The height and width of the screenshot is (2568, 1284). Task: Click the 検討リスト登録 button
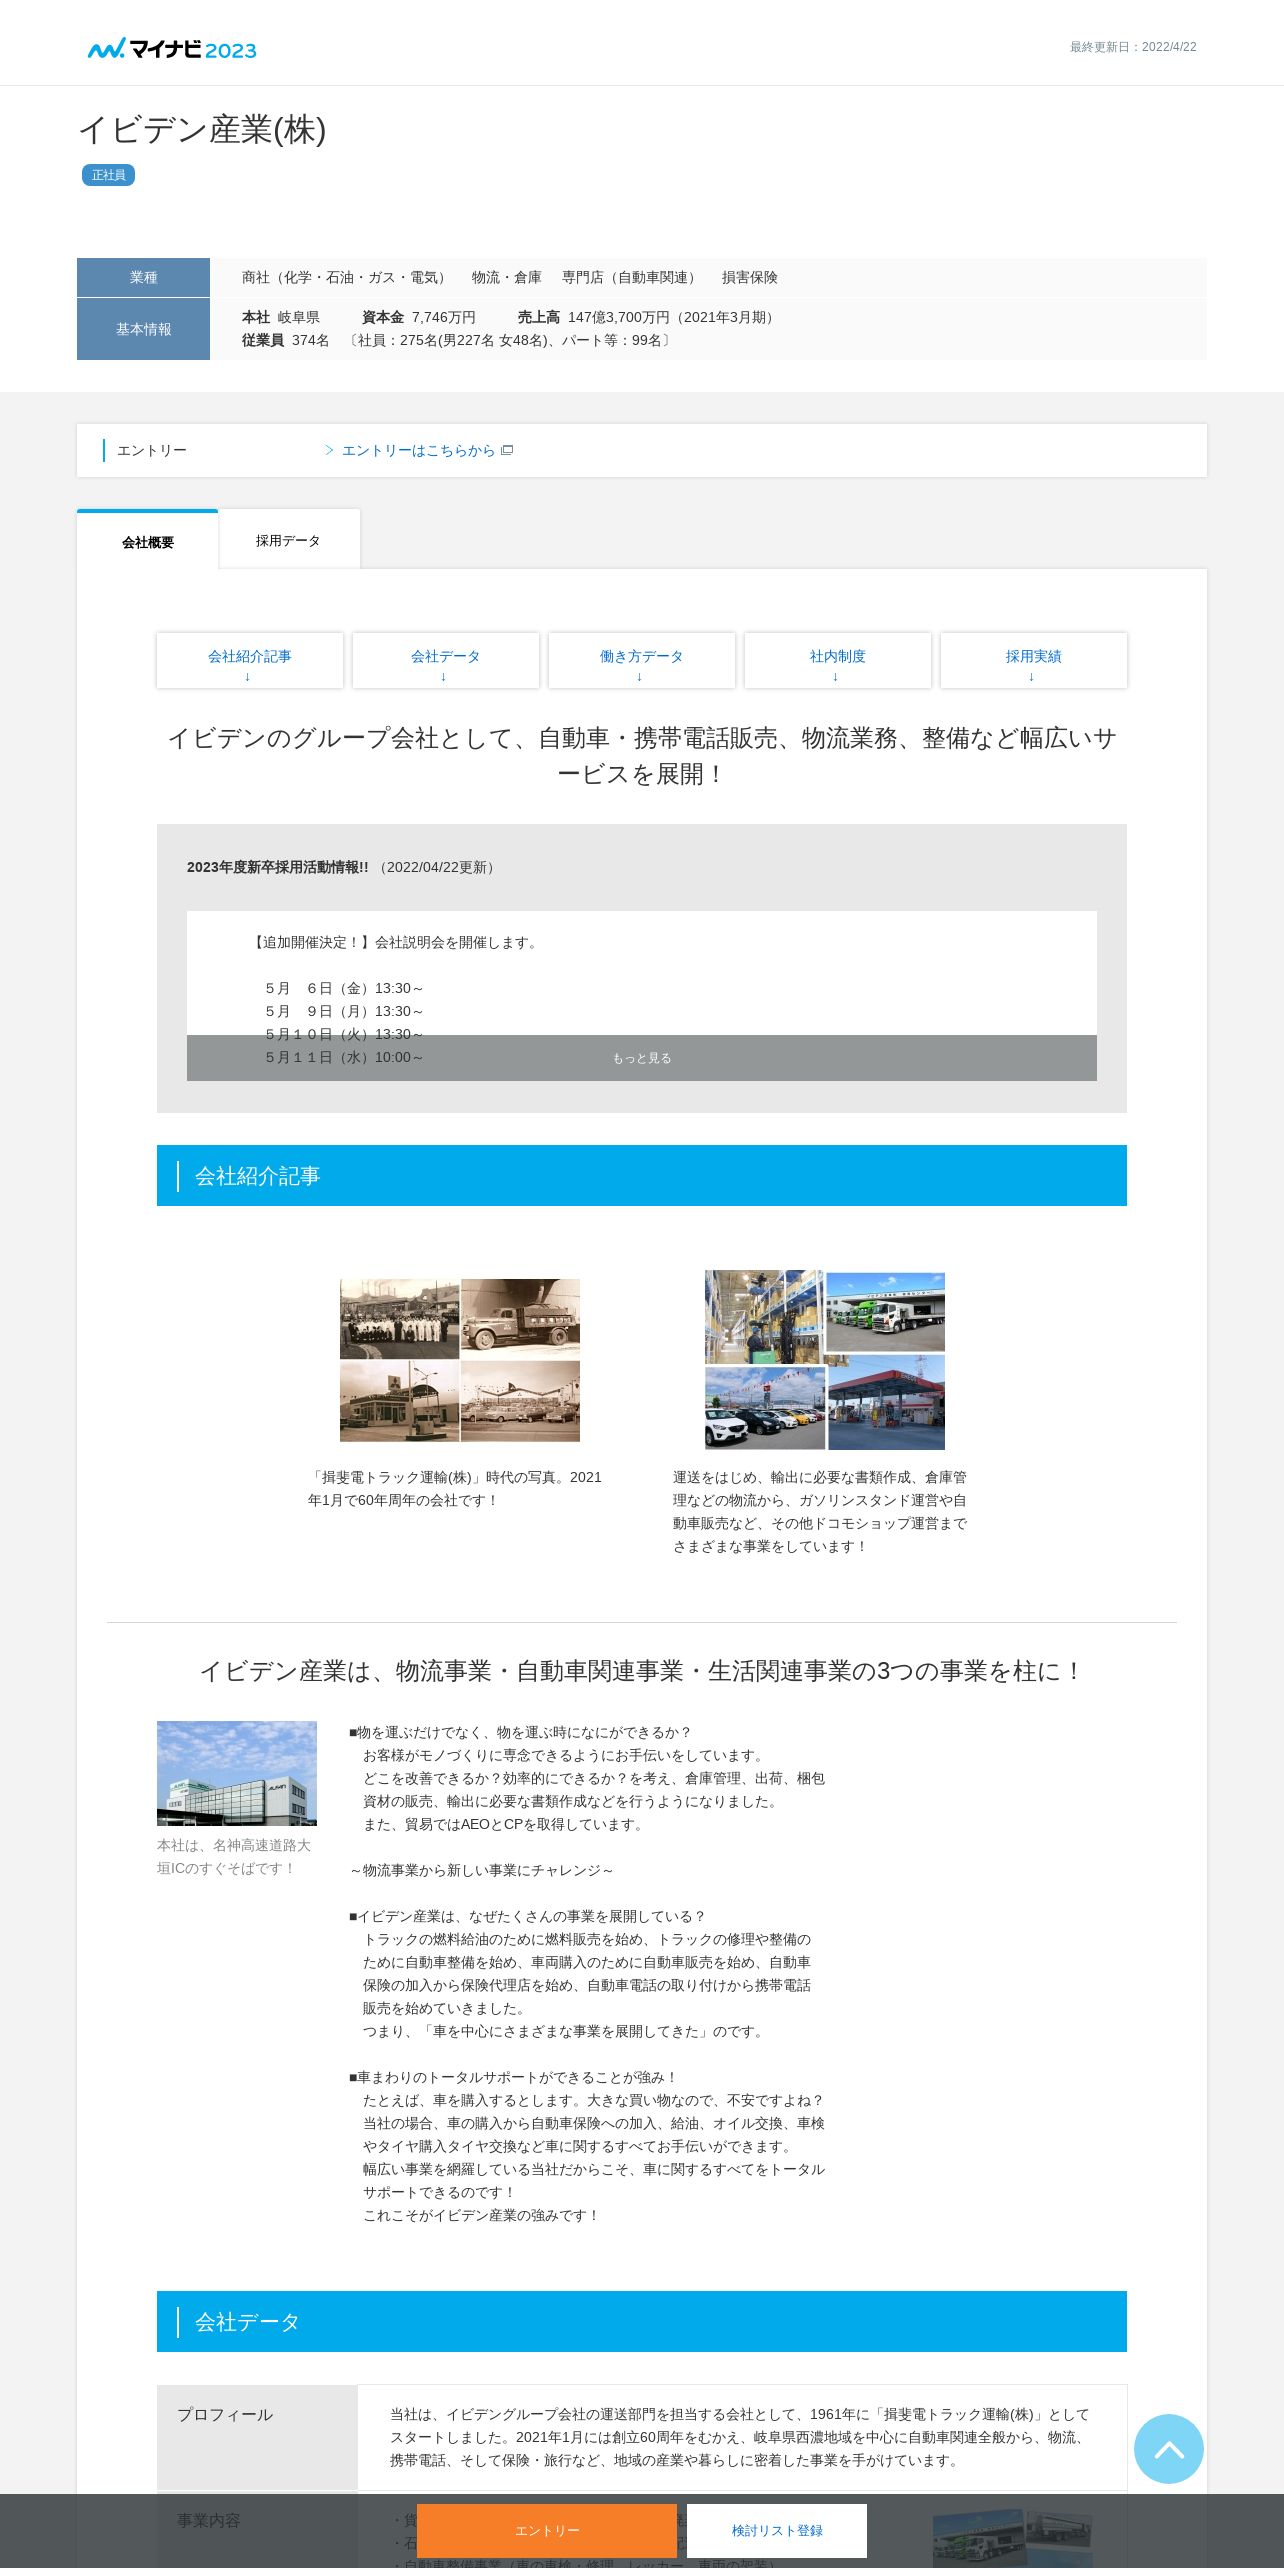(777, 2530)
